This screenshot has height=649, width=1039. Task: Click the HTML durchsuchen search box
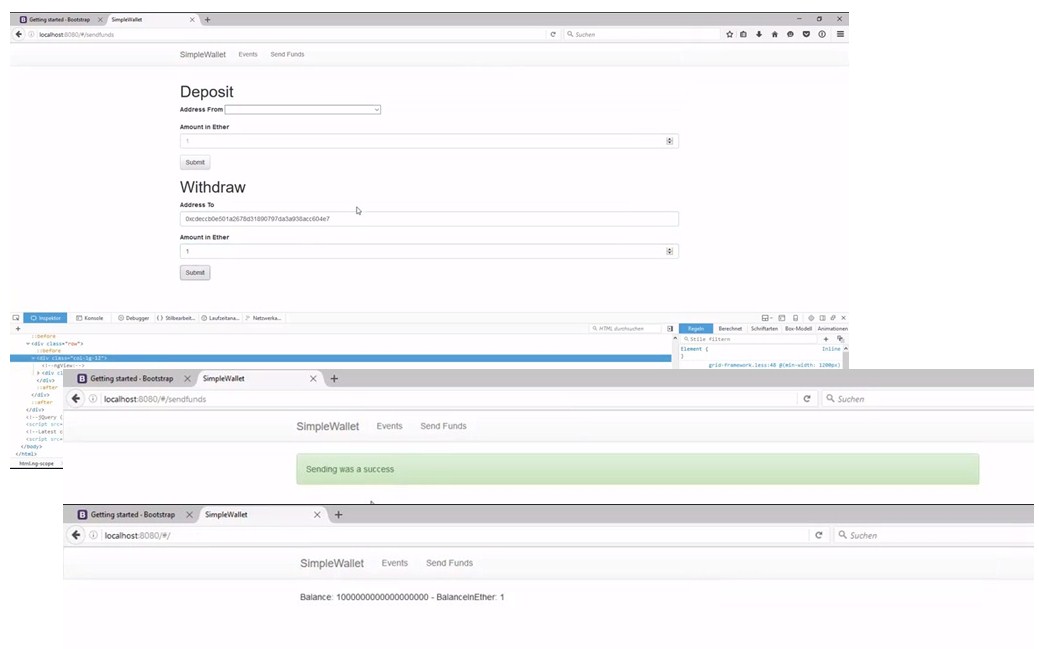click(x=626, y=329)
